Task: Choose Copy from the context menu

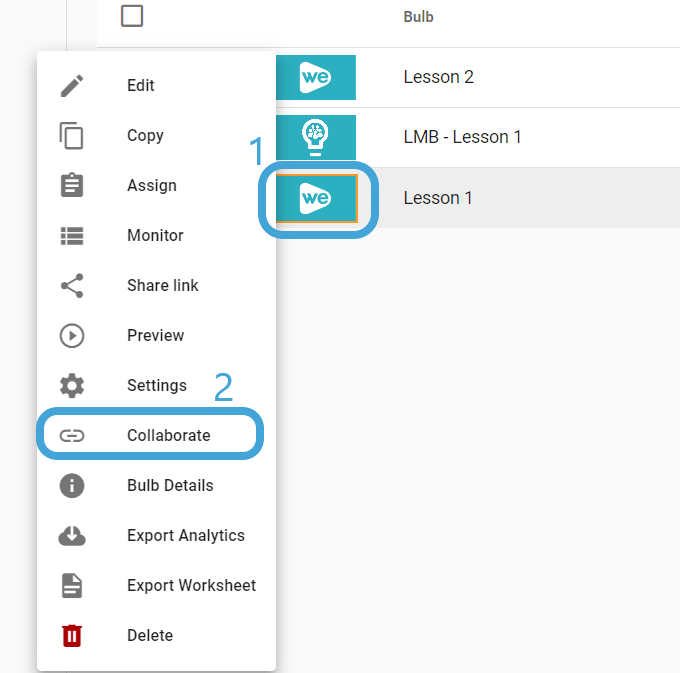Action: pyautogui.click(x=157, y=135)
